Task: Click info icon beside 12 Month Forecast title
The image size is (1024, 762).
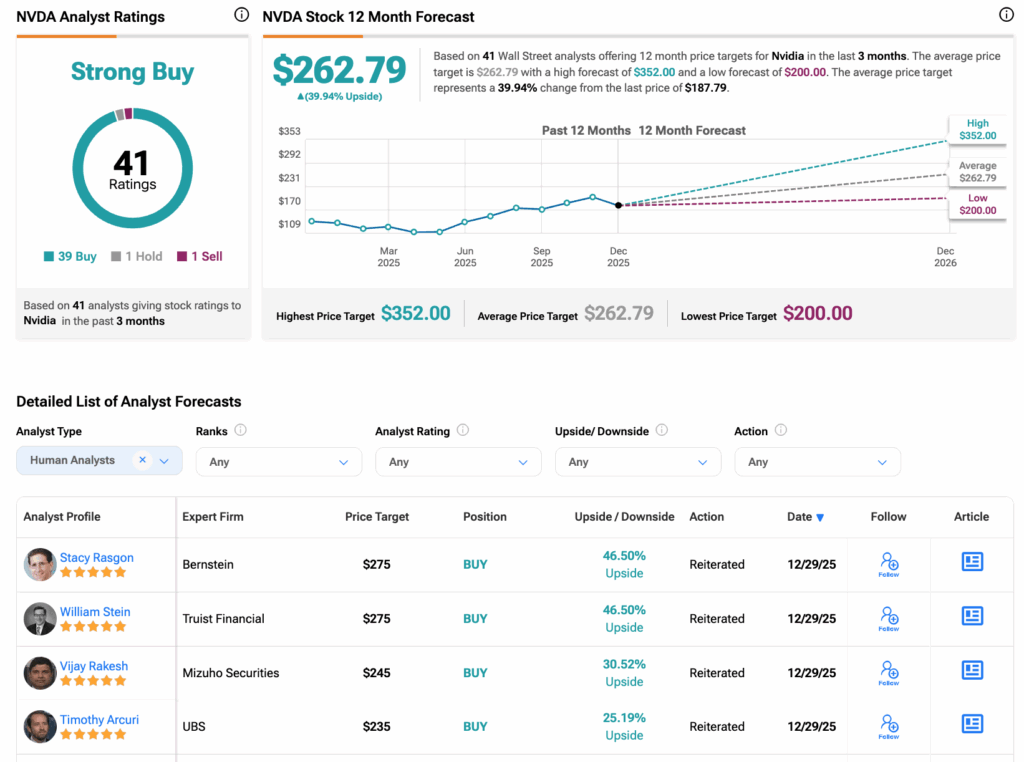Action: (x=1006, y=15)
